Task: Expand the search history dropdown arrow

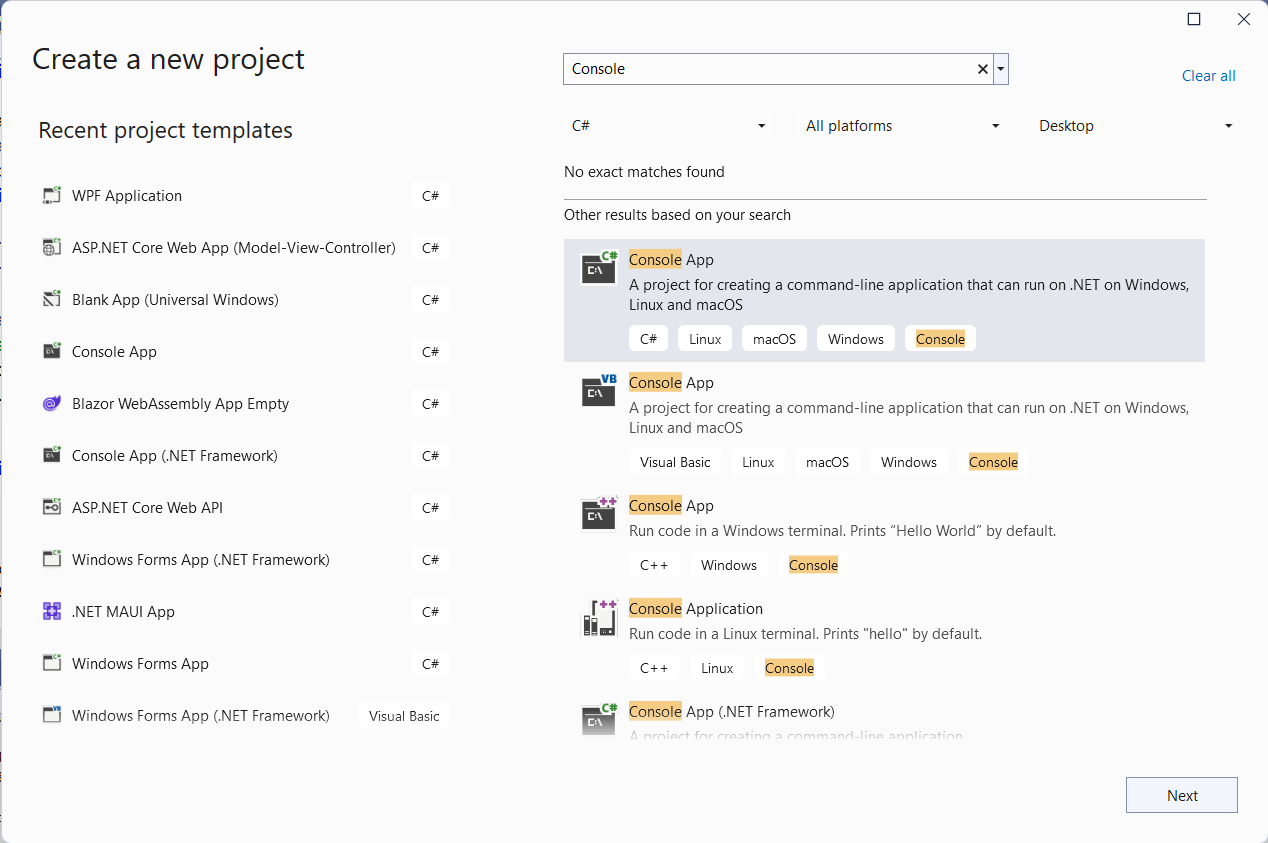Action: [x=1001, y=69]
